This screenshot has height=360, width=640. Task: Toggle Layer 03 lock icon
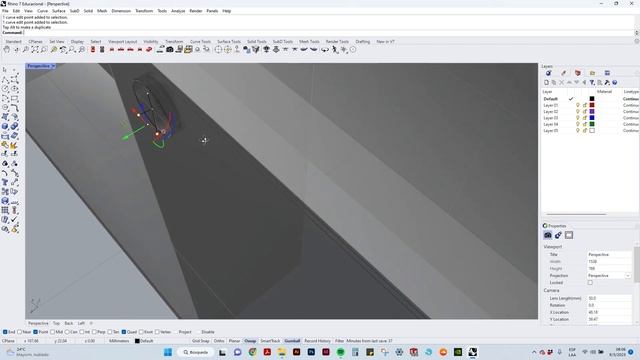coord(584,118)
